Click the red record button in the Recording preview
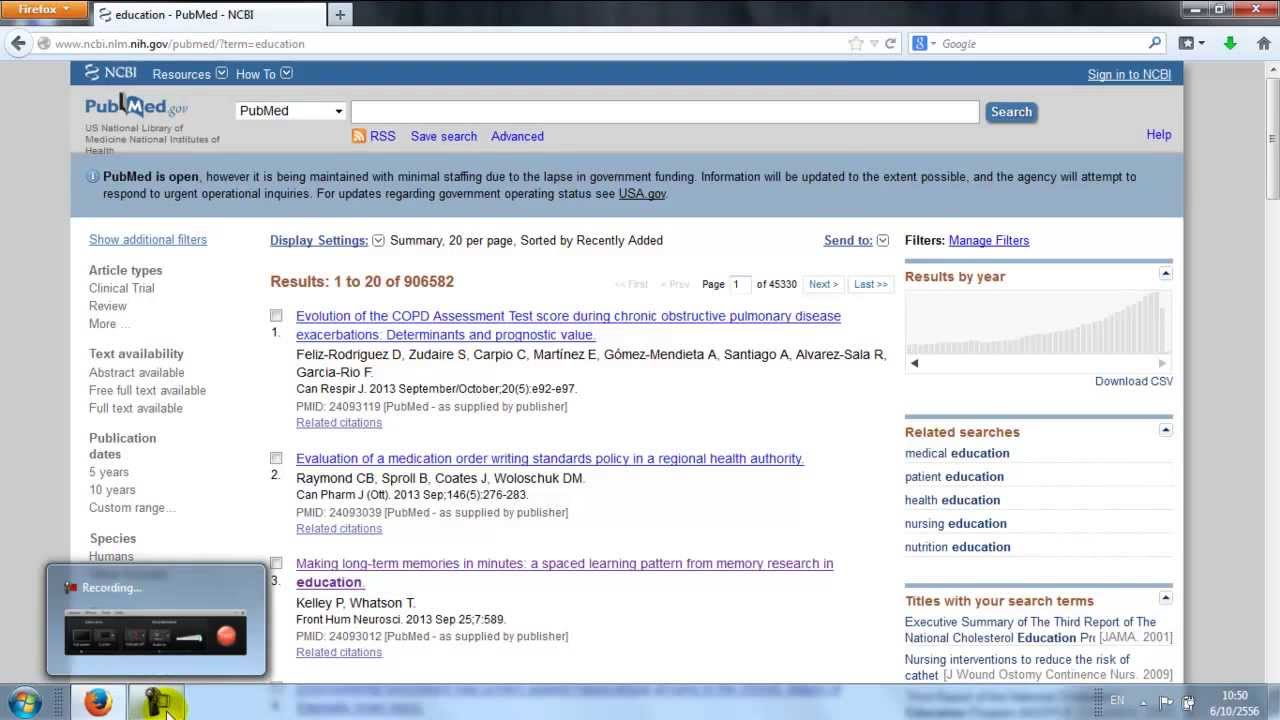The image size is (1280, 720). point(227,636)
